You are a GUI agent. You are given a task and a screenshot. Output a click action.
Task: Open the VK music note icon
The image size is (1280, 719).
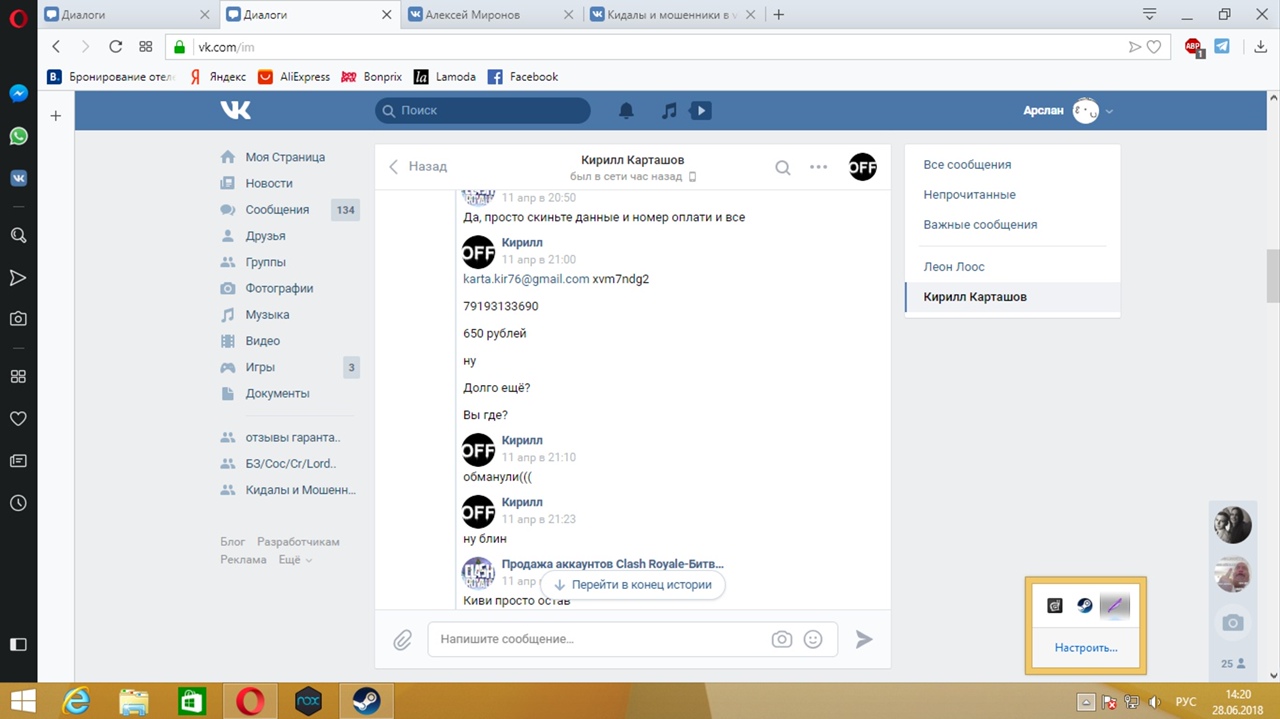(x=669, y=111)
